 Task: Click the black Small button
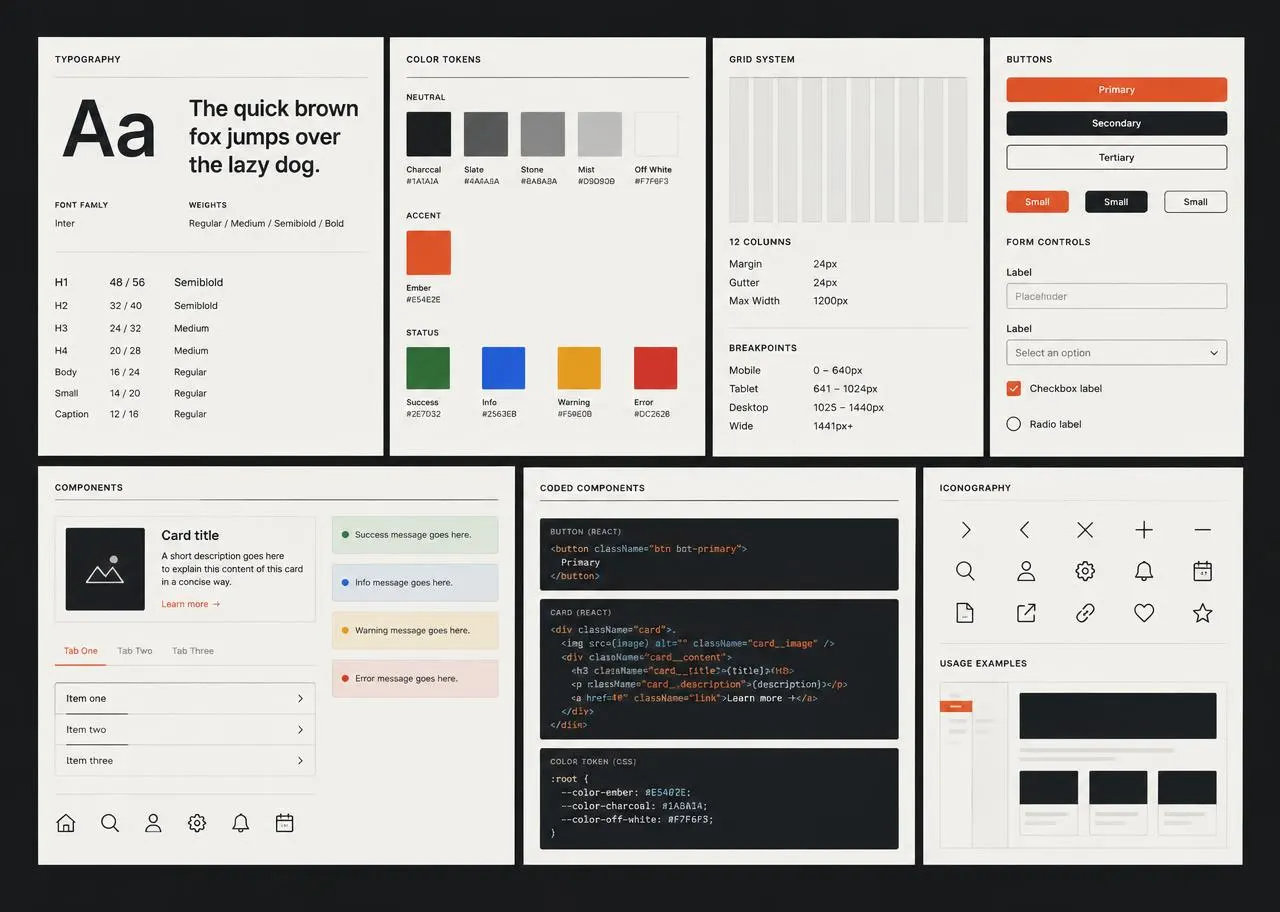point(1116,202)
